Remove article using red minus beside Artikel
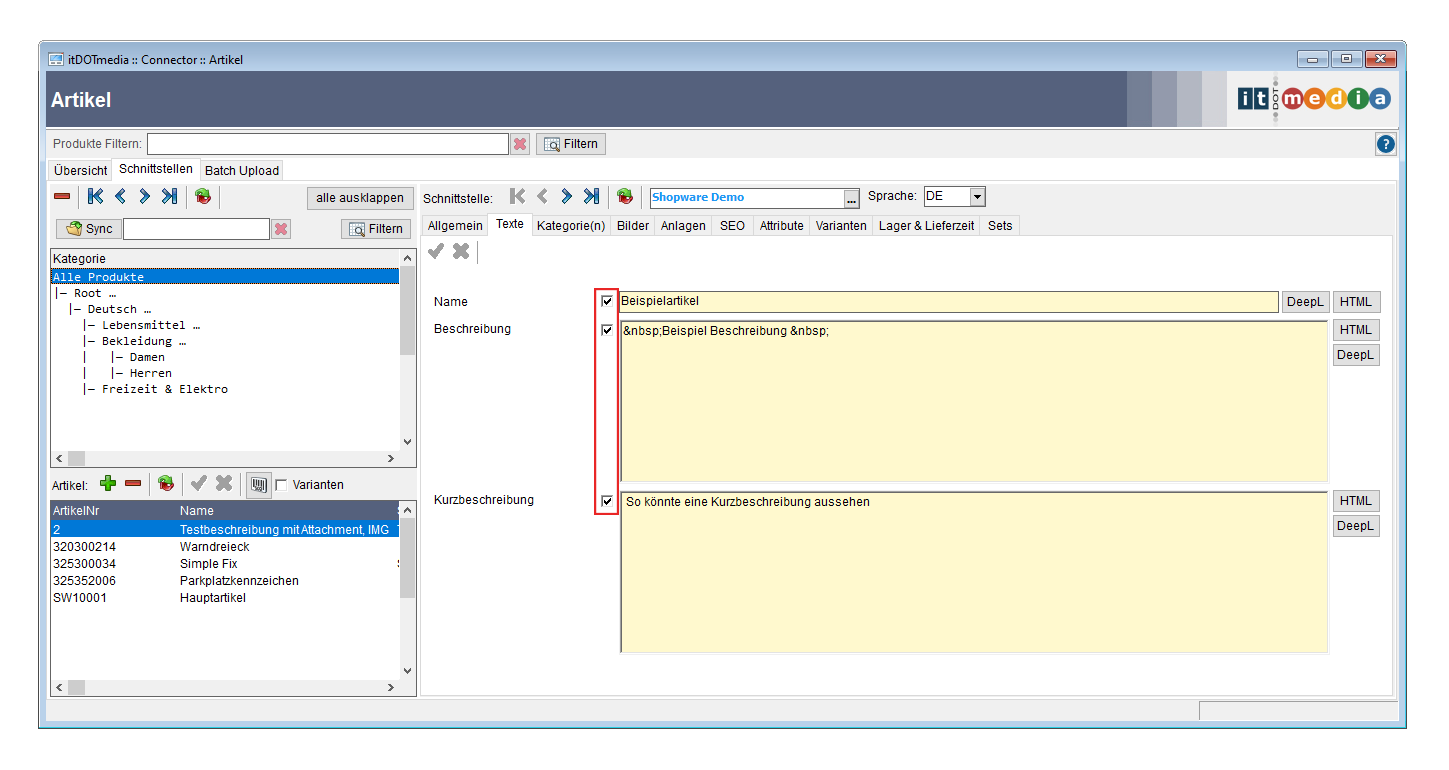This screenshot has height=770, width=1449. (x=133, y=484)
